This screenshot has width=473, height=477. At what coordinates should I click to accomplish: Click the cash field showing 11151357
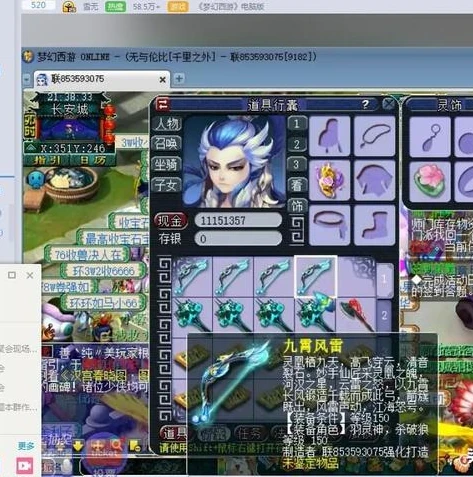click(238, 220)
